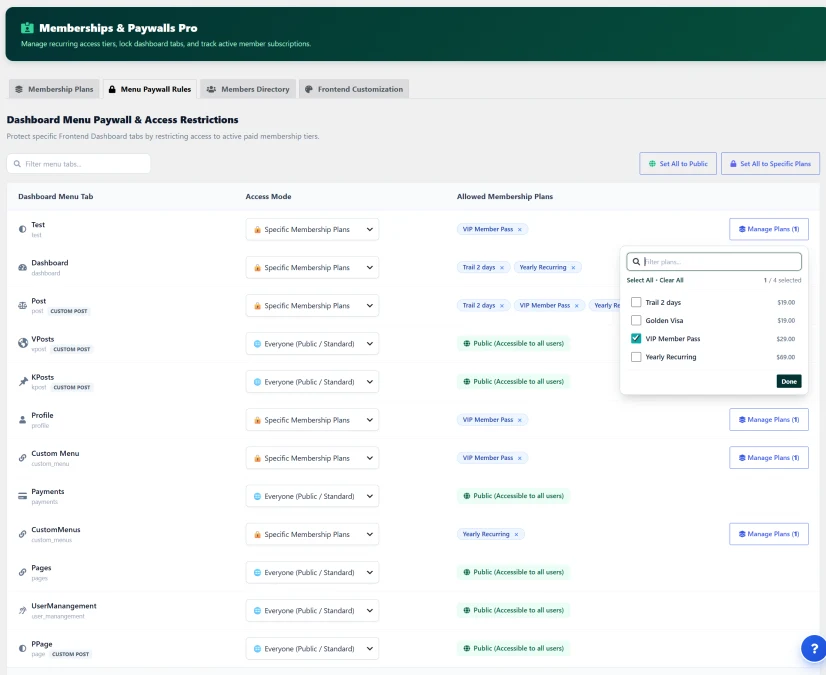Click the UserManangement row icon
Image resolution: width=826 pixels, height=675 pixels.
point(22,610)
